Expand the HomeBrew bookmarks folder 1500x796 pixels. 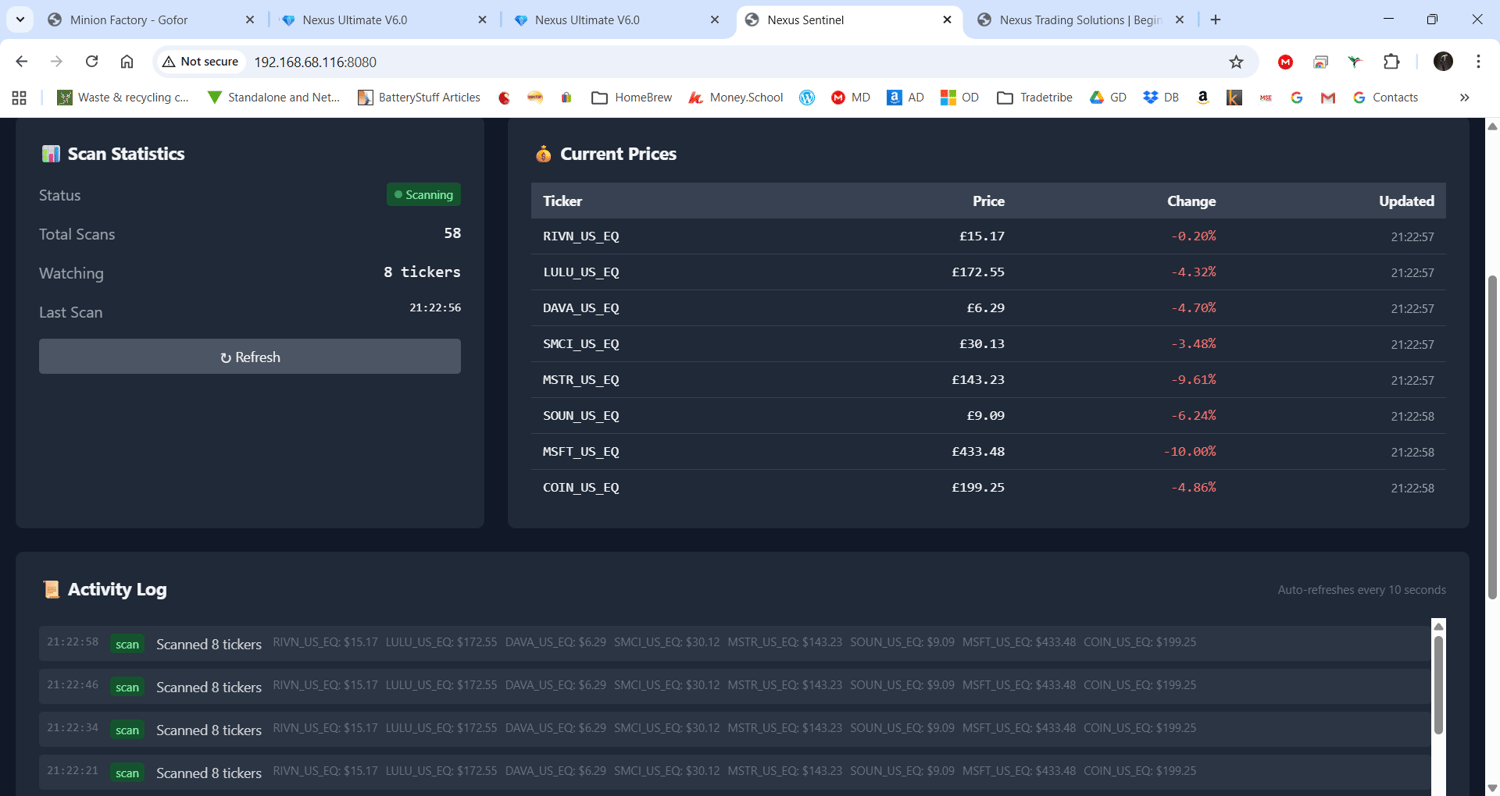pyautogui.click(x=632, y=97)
